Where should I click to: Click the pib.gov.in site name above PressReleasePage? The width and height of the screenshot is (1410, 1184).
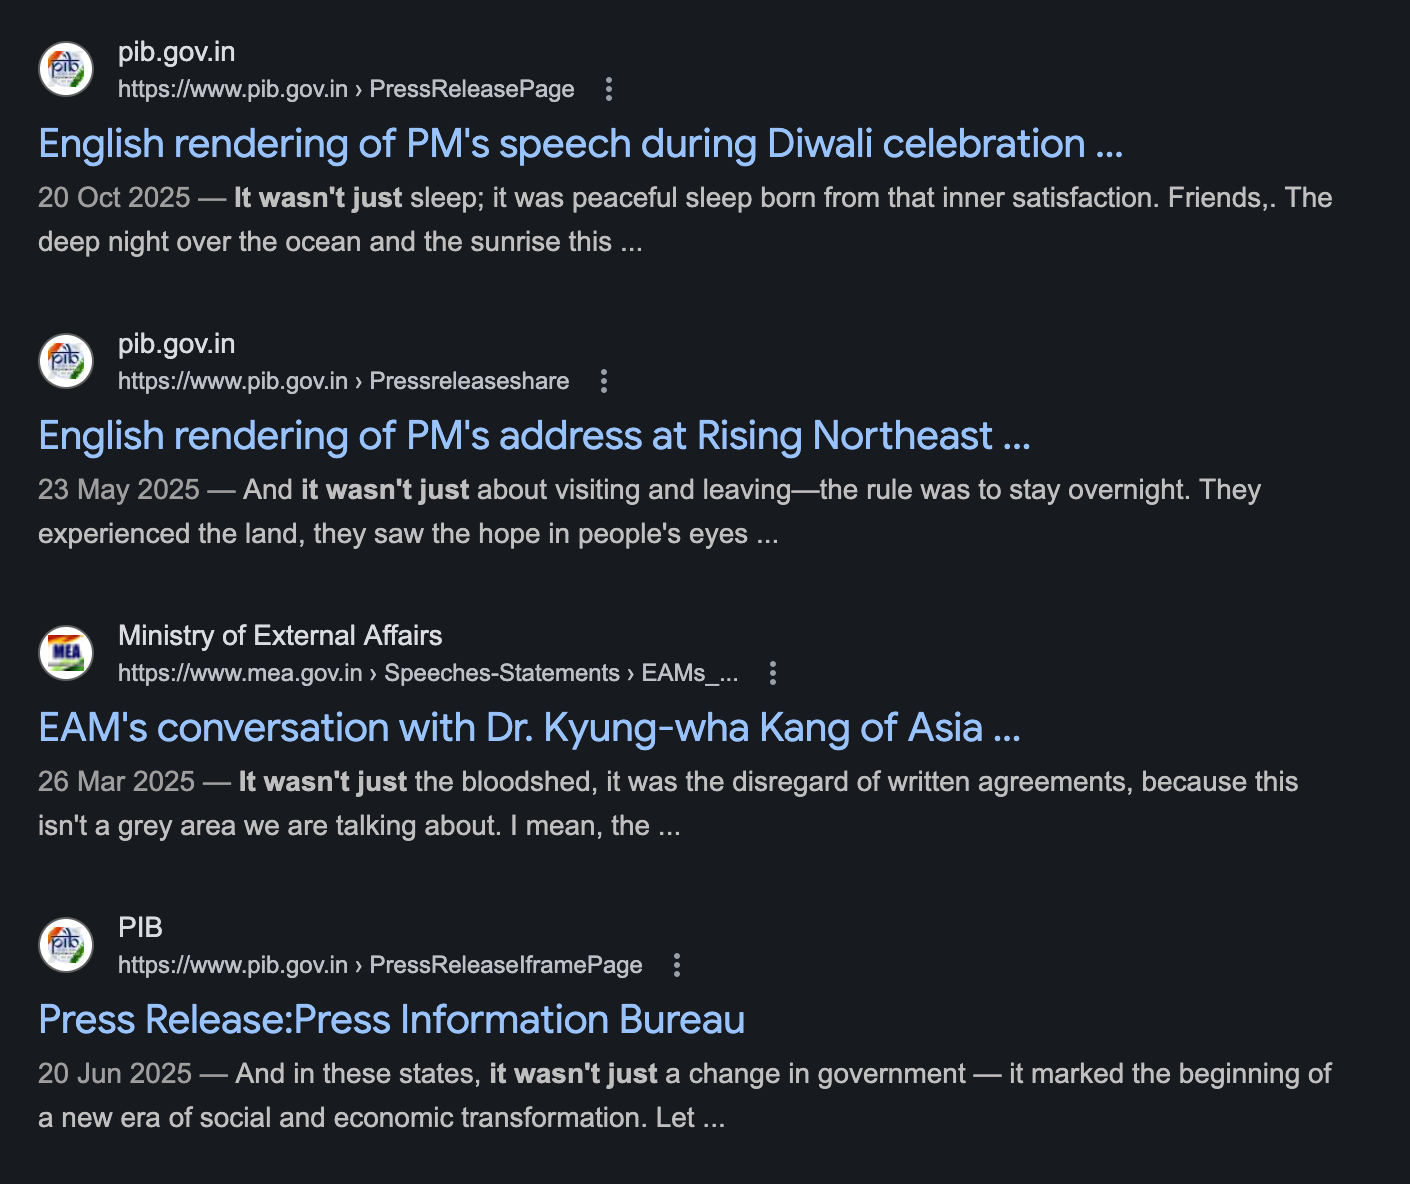[x=176, y=52]
